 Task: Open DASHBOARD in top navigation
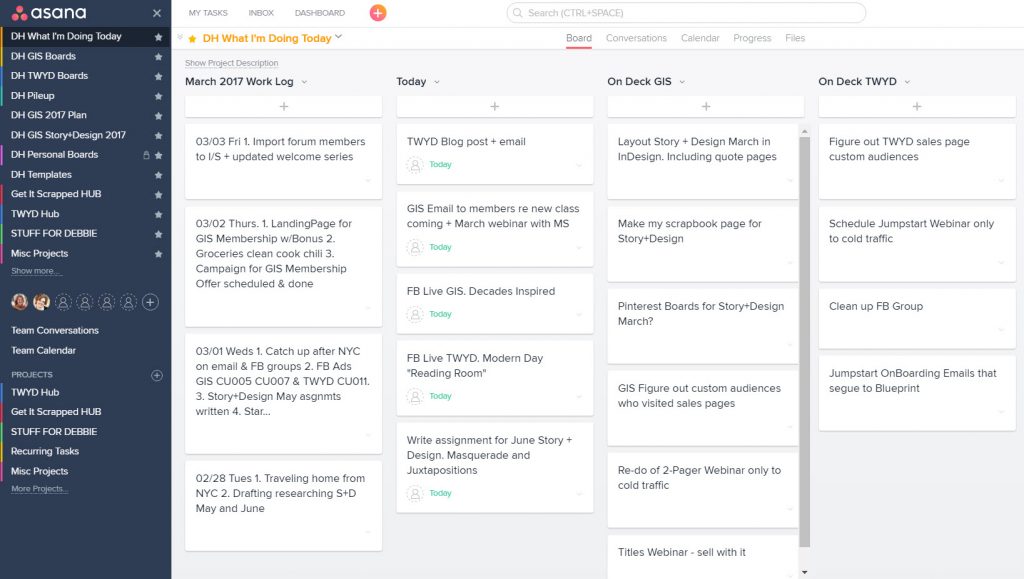(320, 13)
